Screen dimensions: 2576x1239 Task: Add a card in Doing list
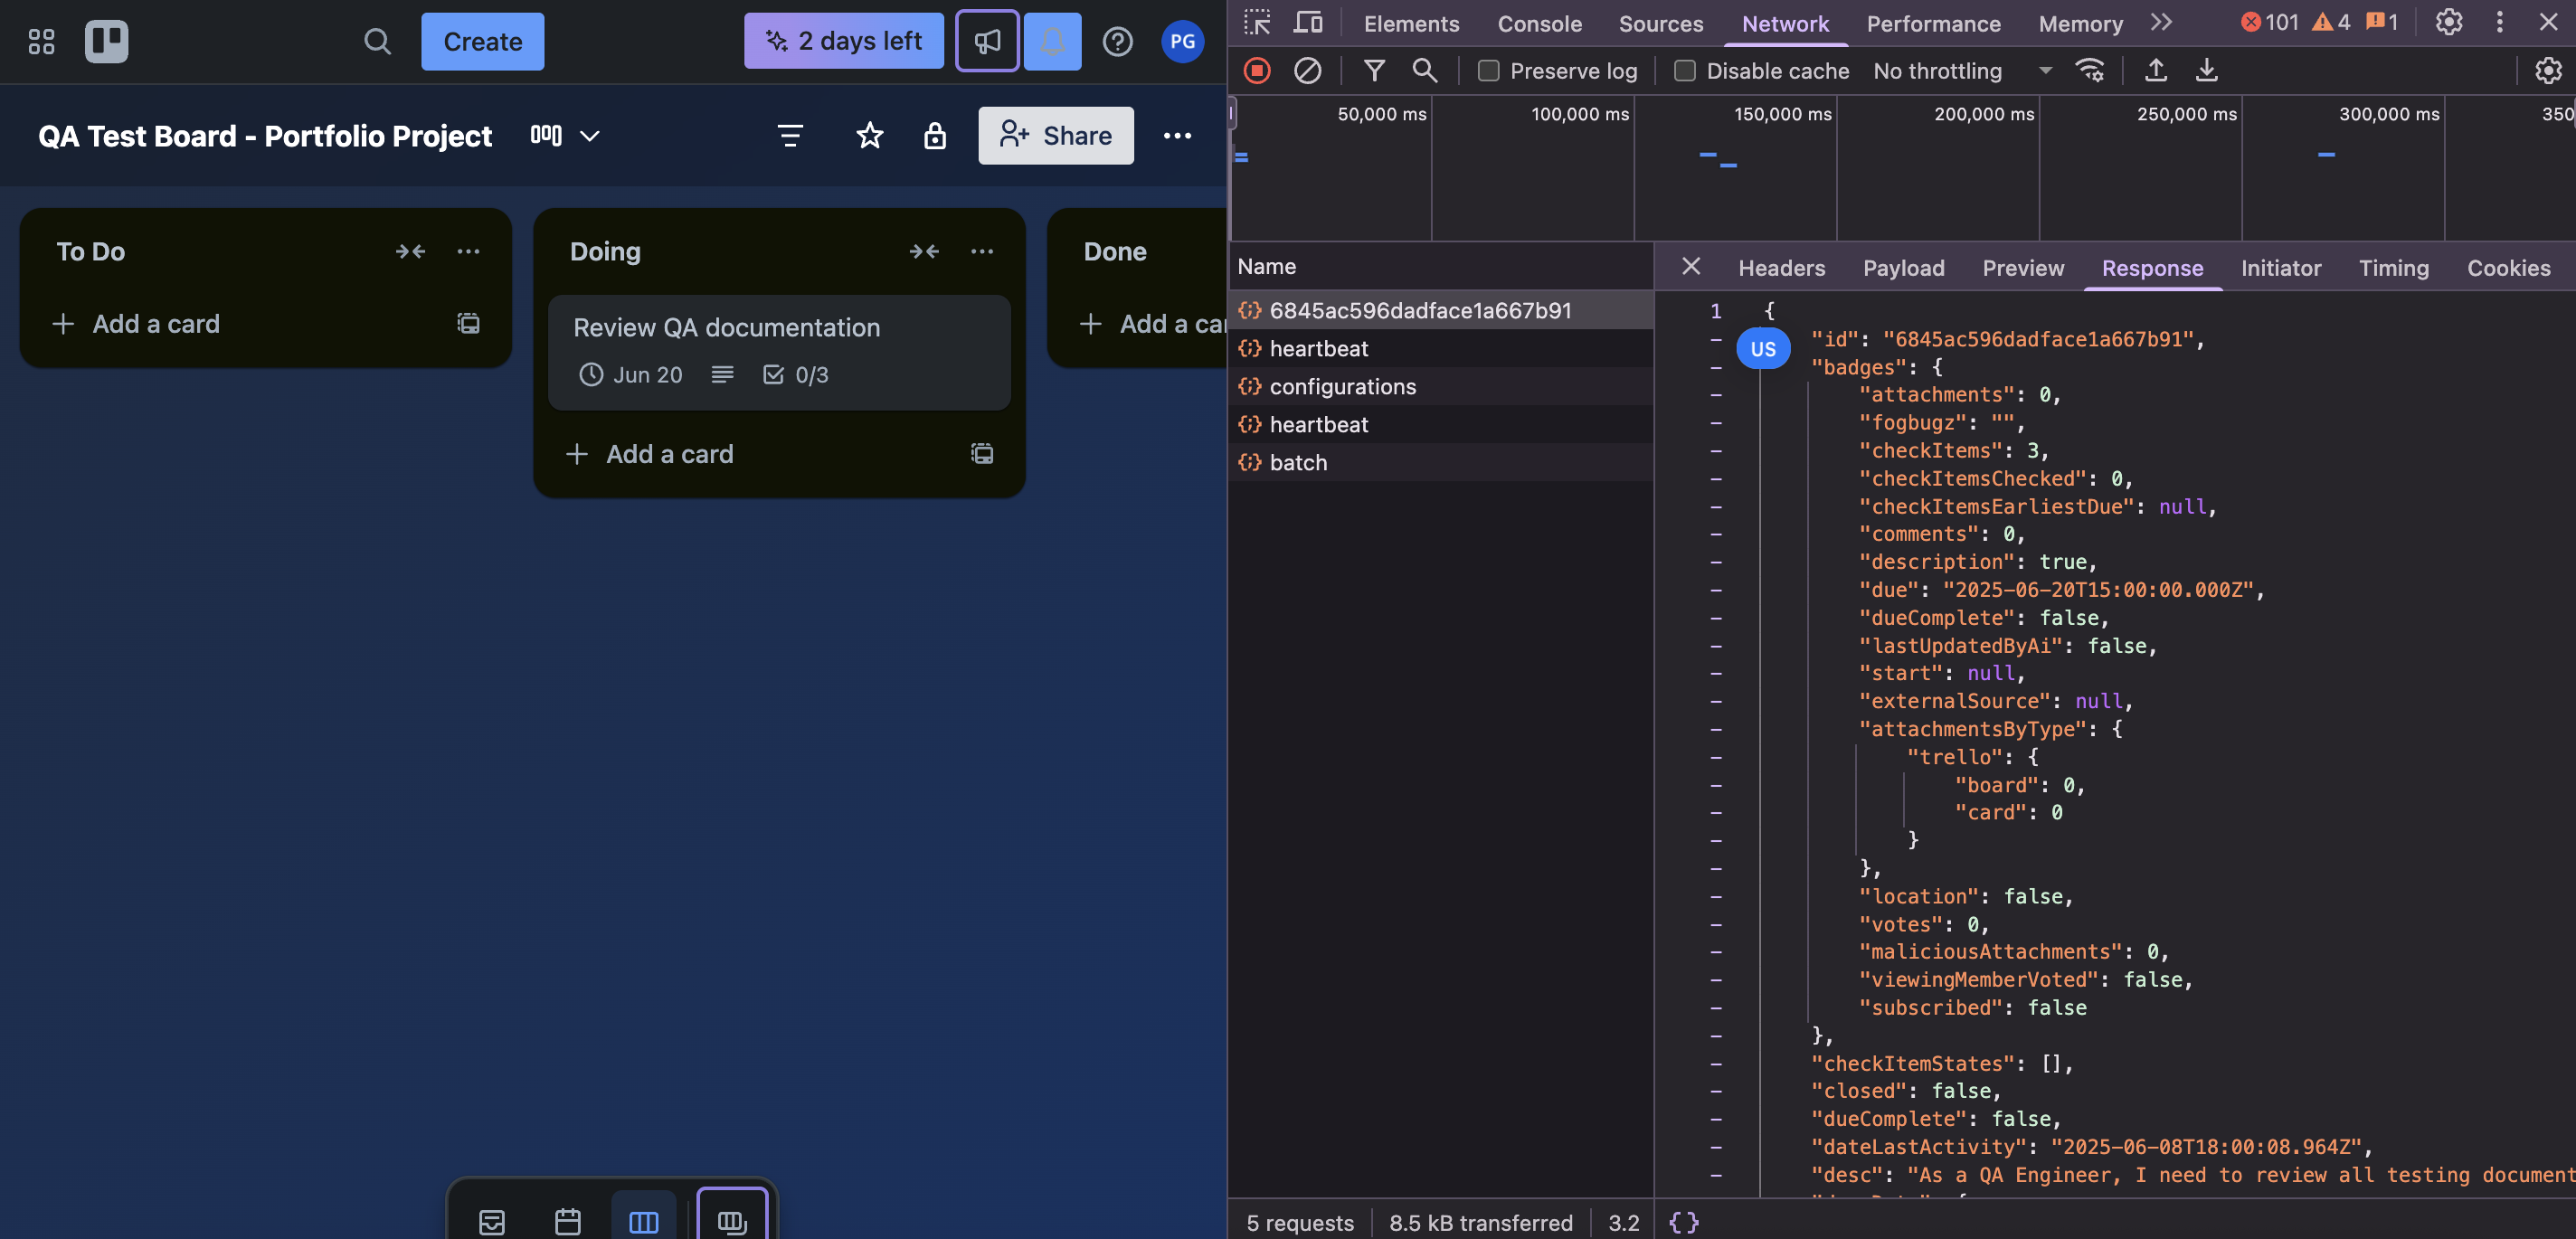tap(651, 454)
